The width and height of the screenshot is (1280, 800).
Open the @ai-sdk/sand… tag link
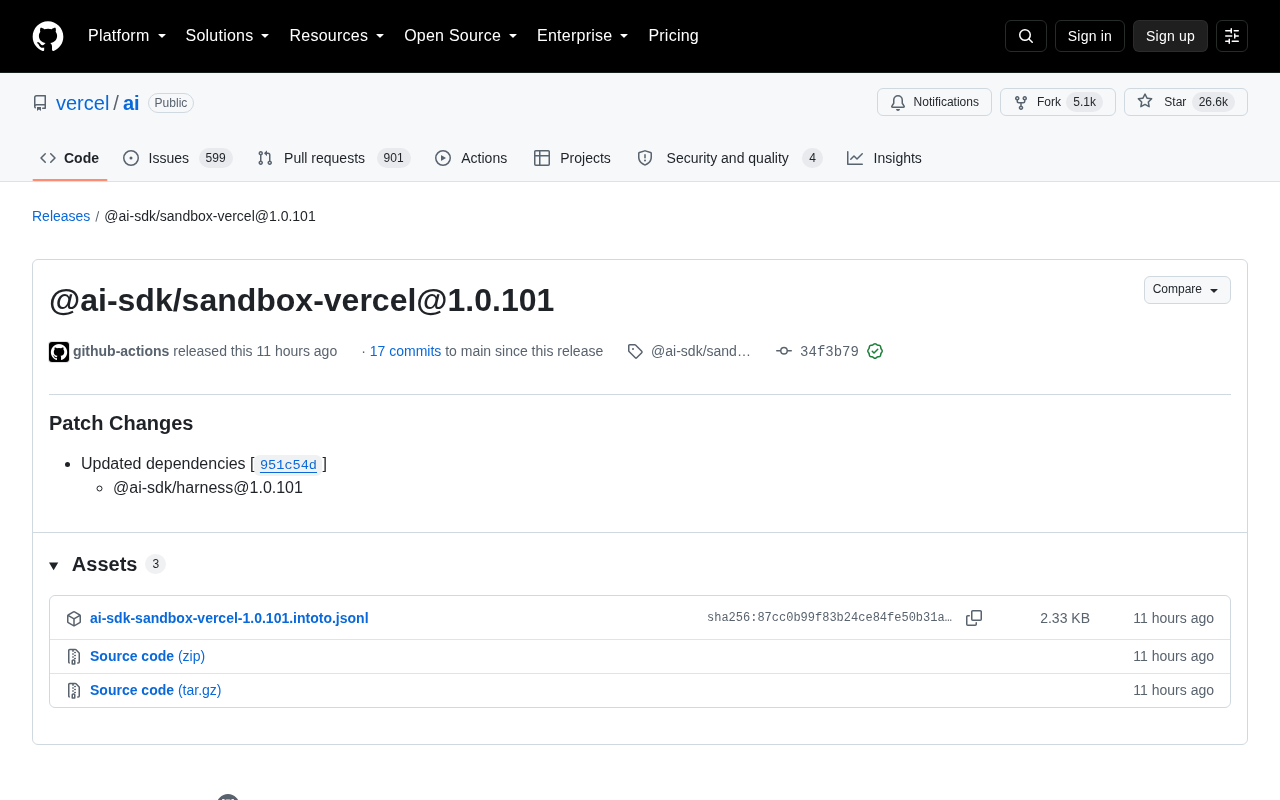[x=700, y=351]
